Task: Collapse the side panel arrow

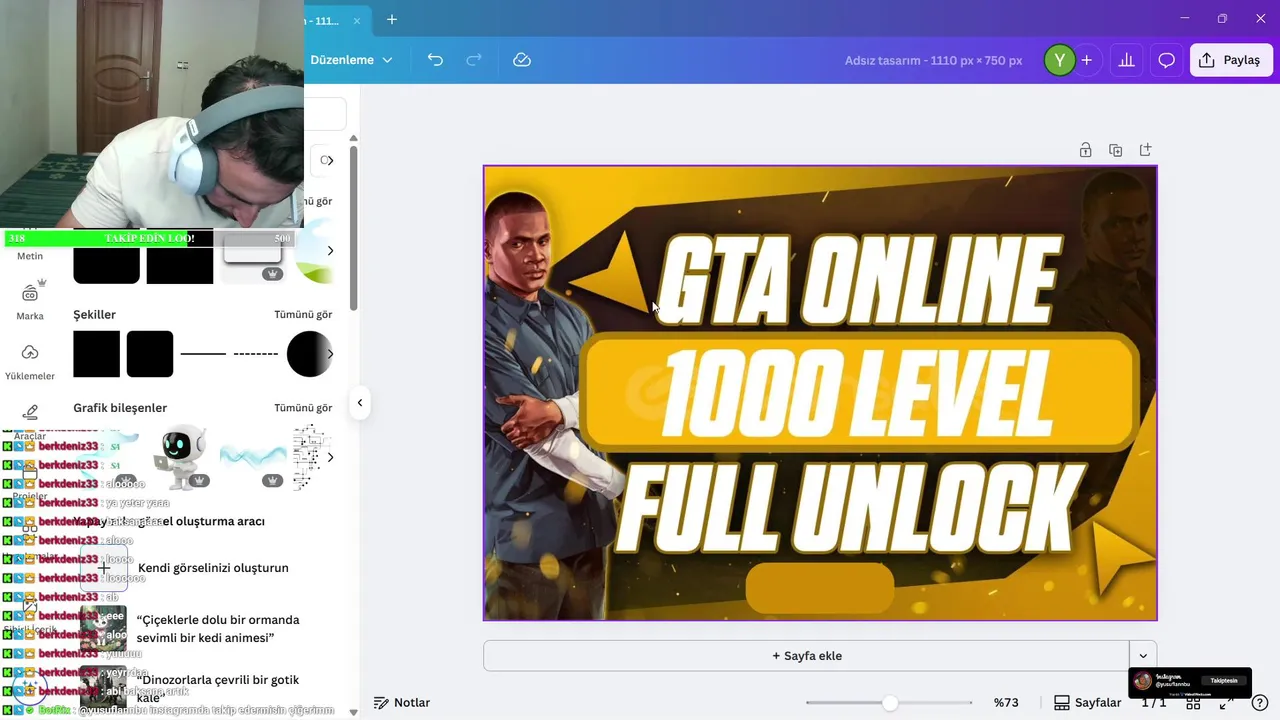Action: [x=359, y=403]
